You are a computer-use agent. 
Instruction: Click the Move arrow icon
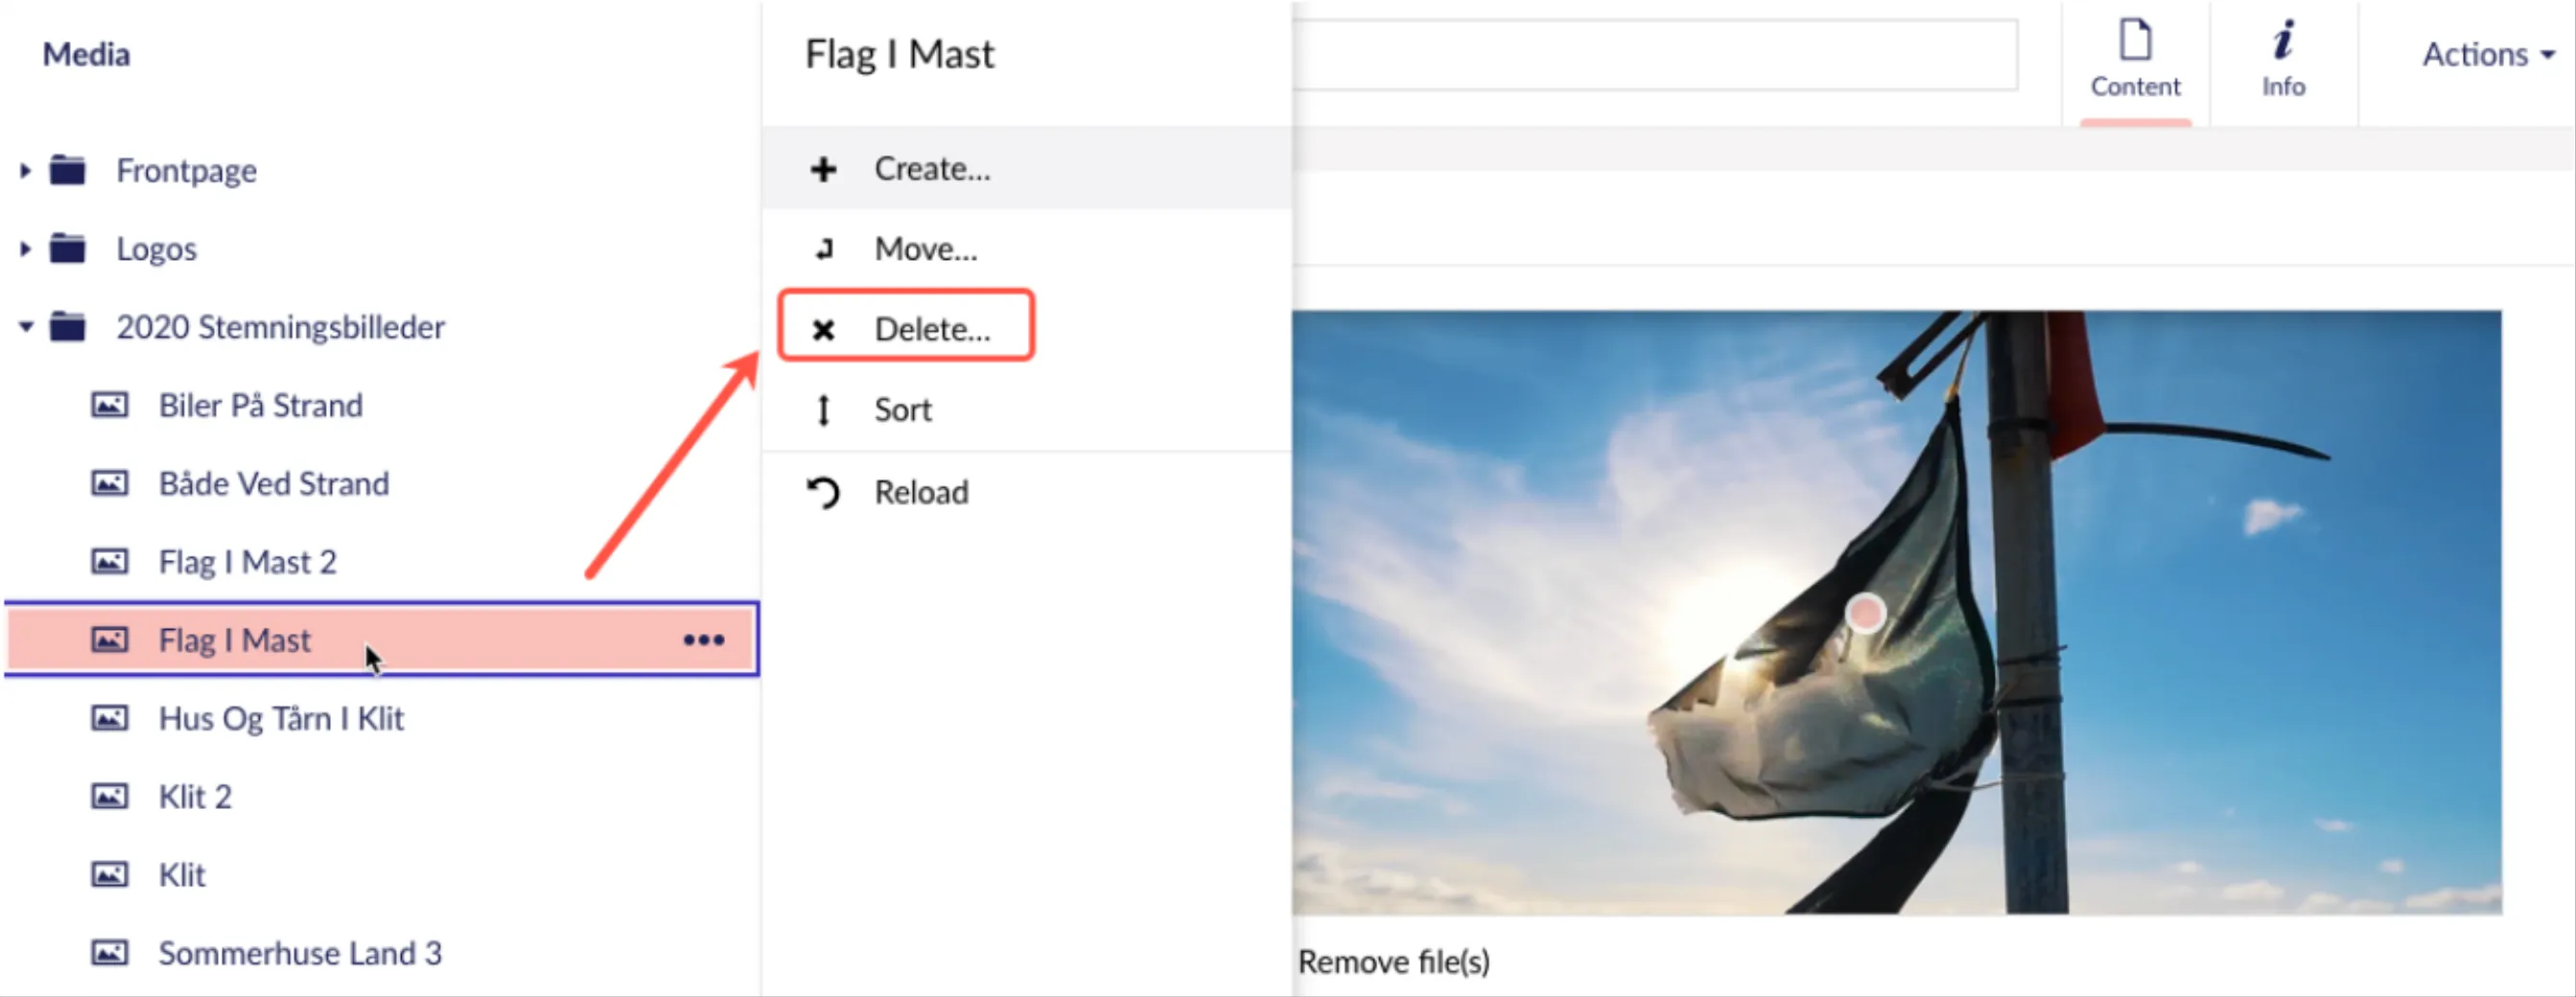click(823, 249)
